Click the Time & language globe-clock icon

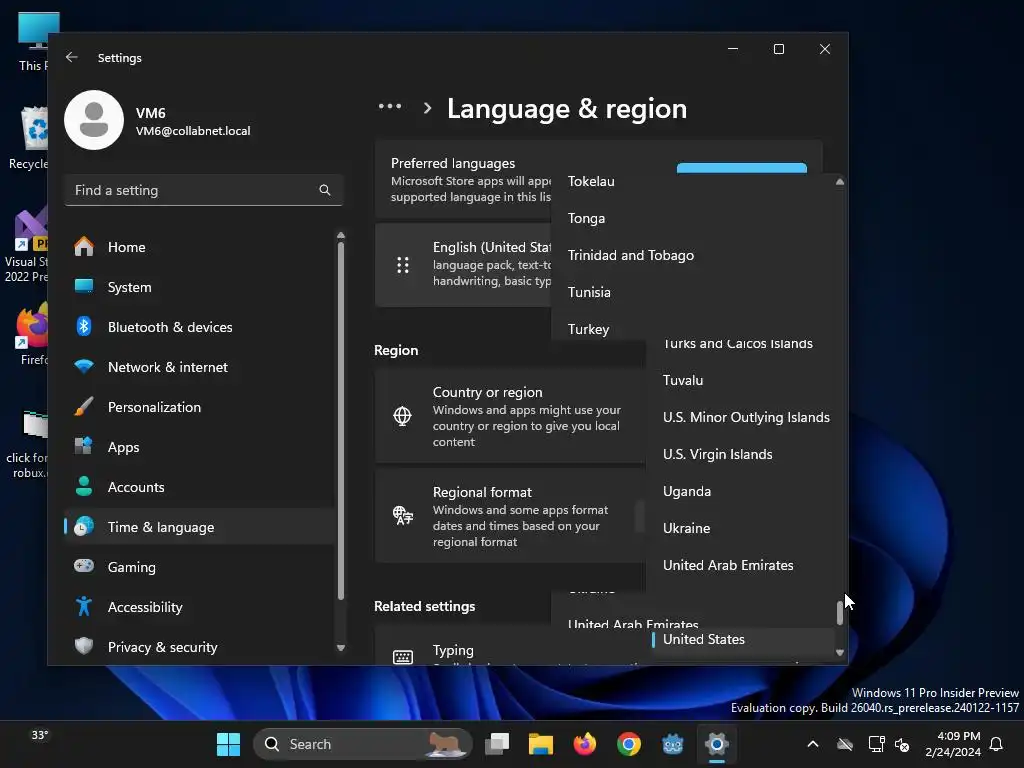(x=84, y=526)
